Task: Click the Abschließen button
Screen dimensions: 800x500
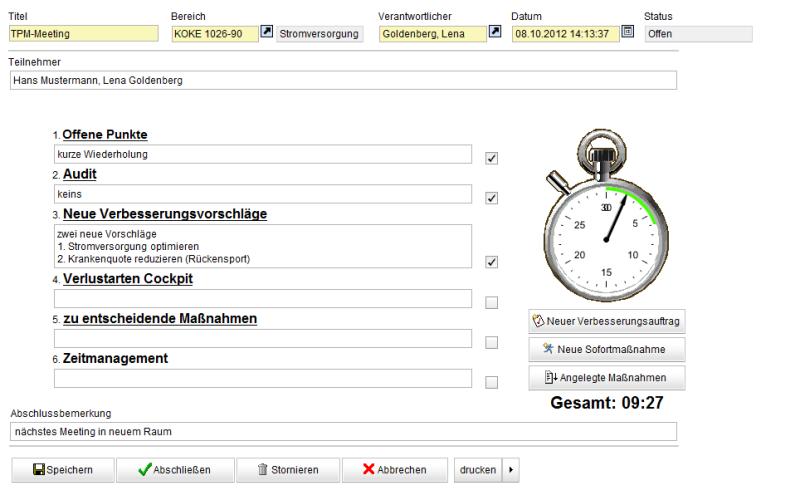Action: click(x=176, y=470)
